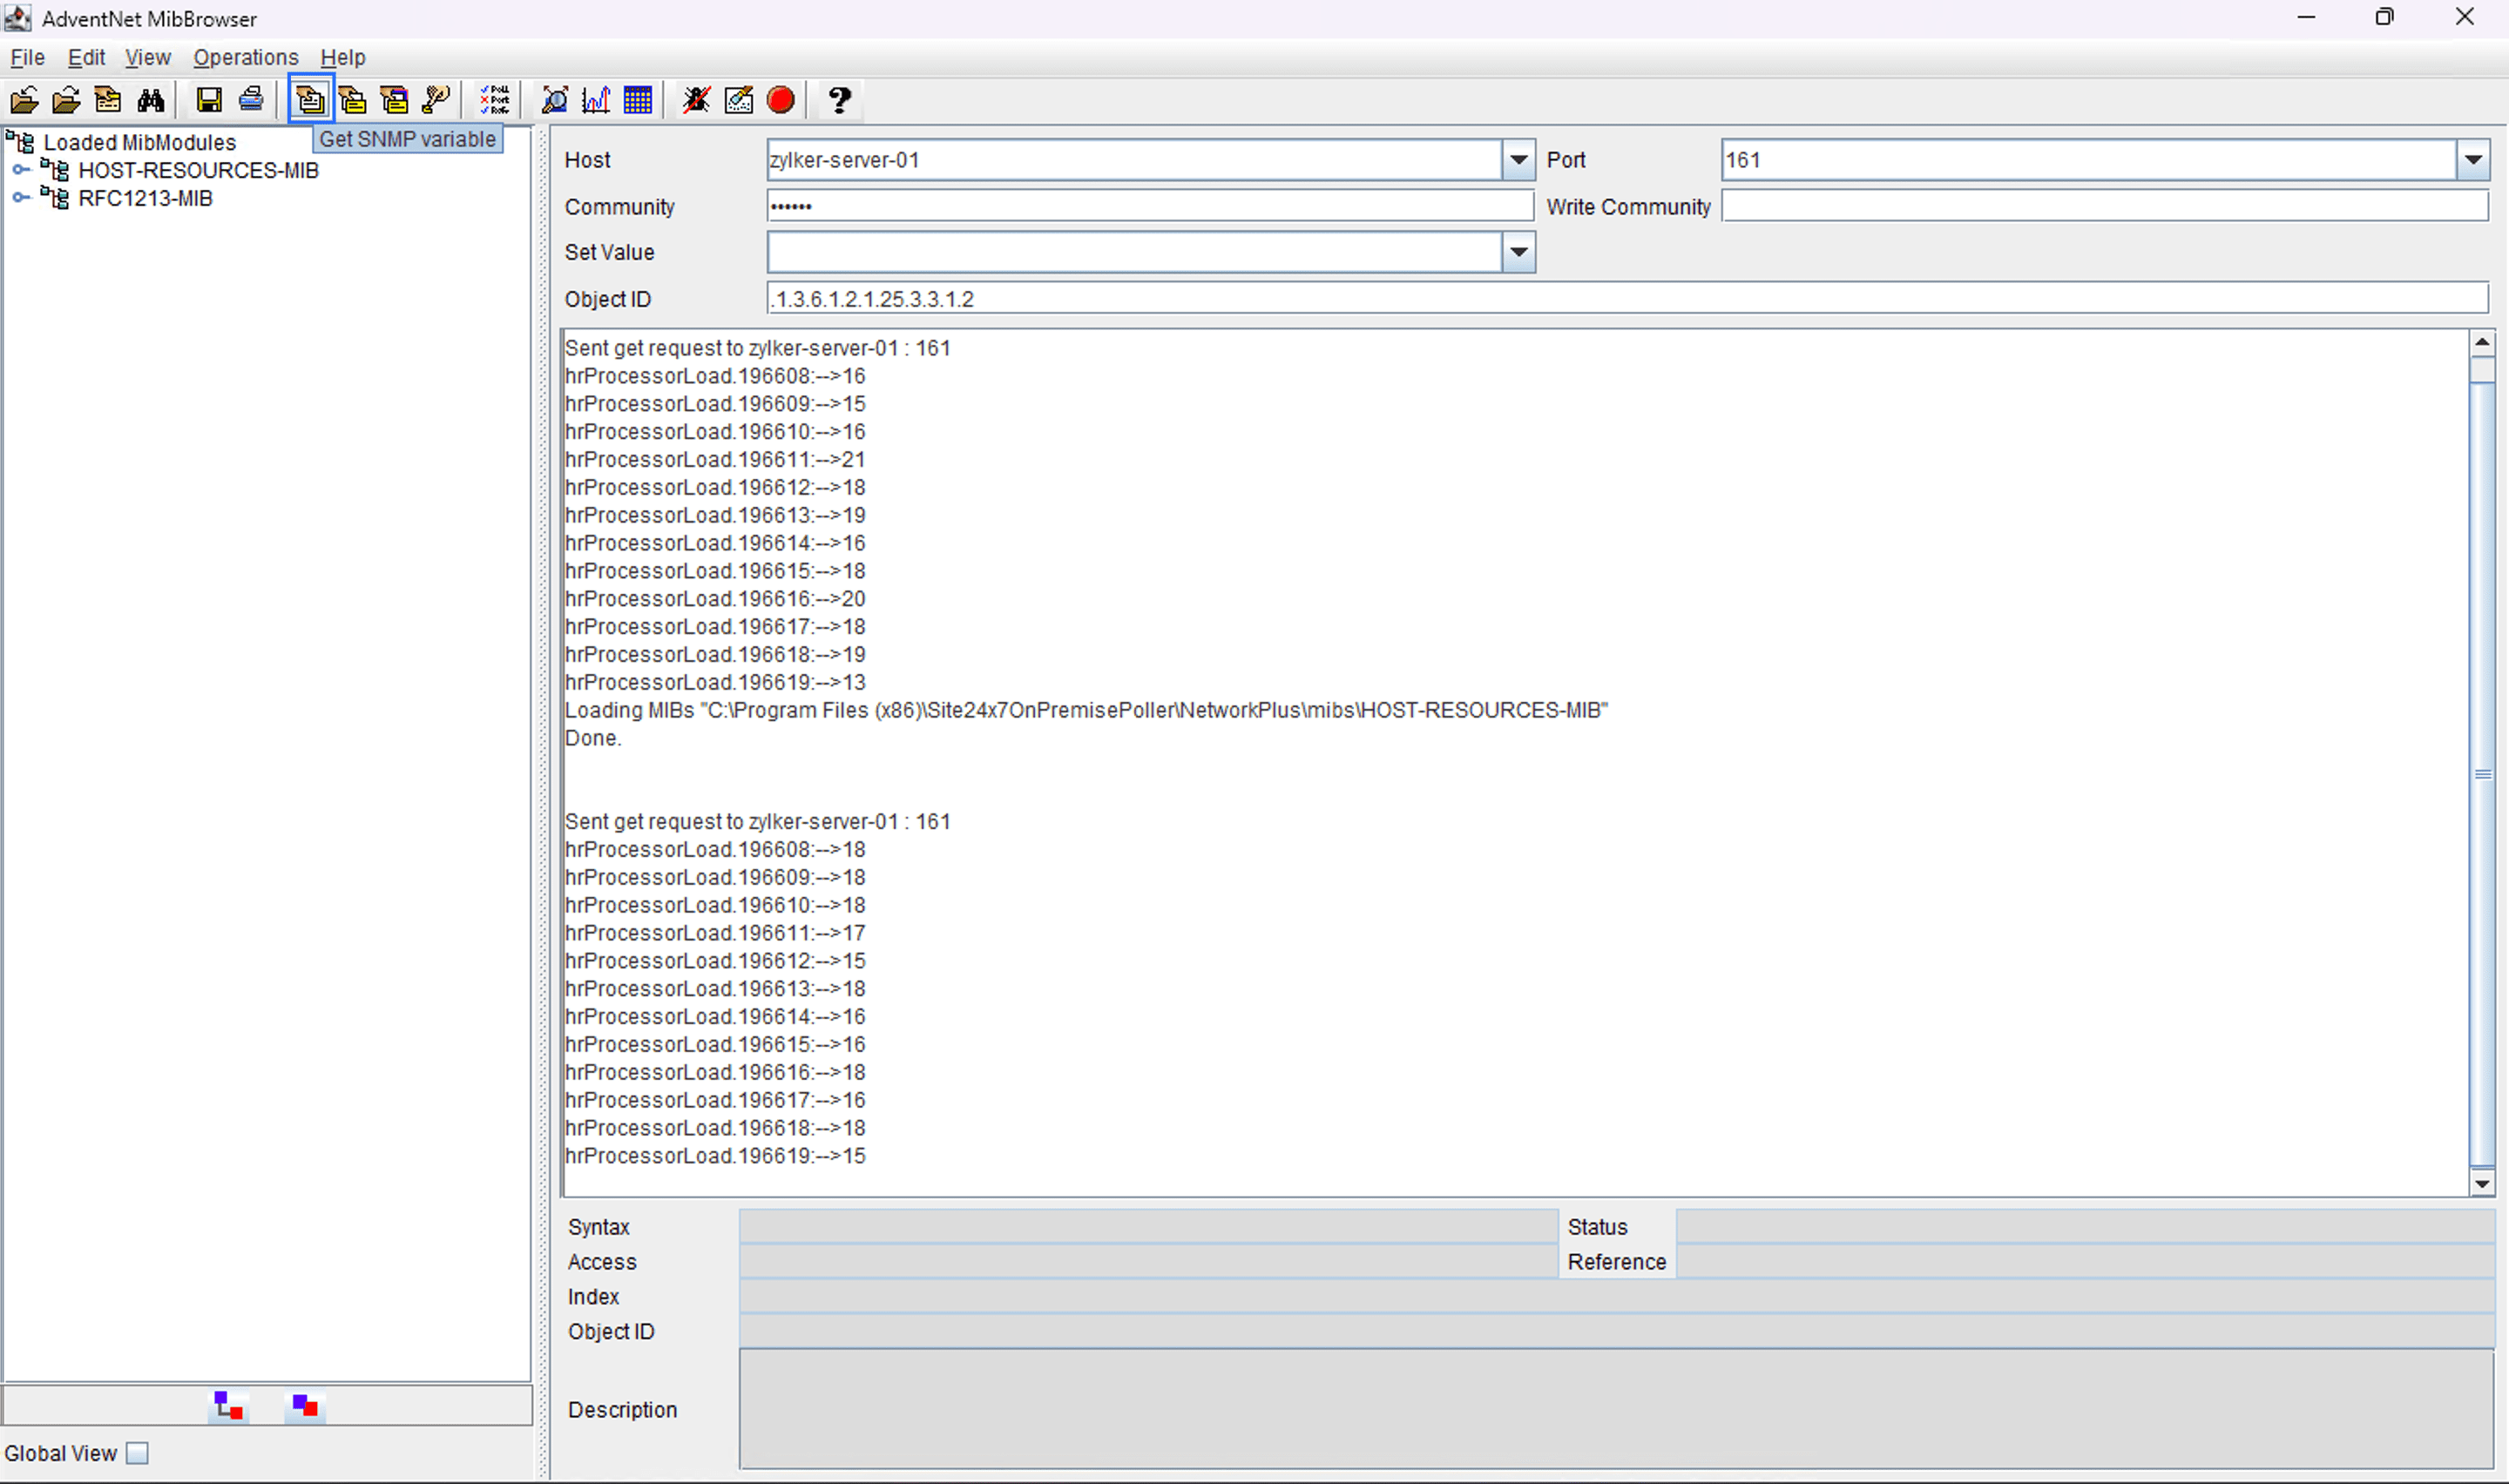Open the Host dropdown arrow
The image size is (2509, 1484).
1518,160
